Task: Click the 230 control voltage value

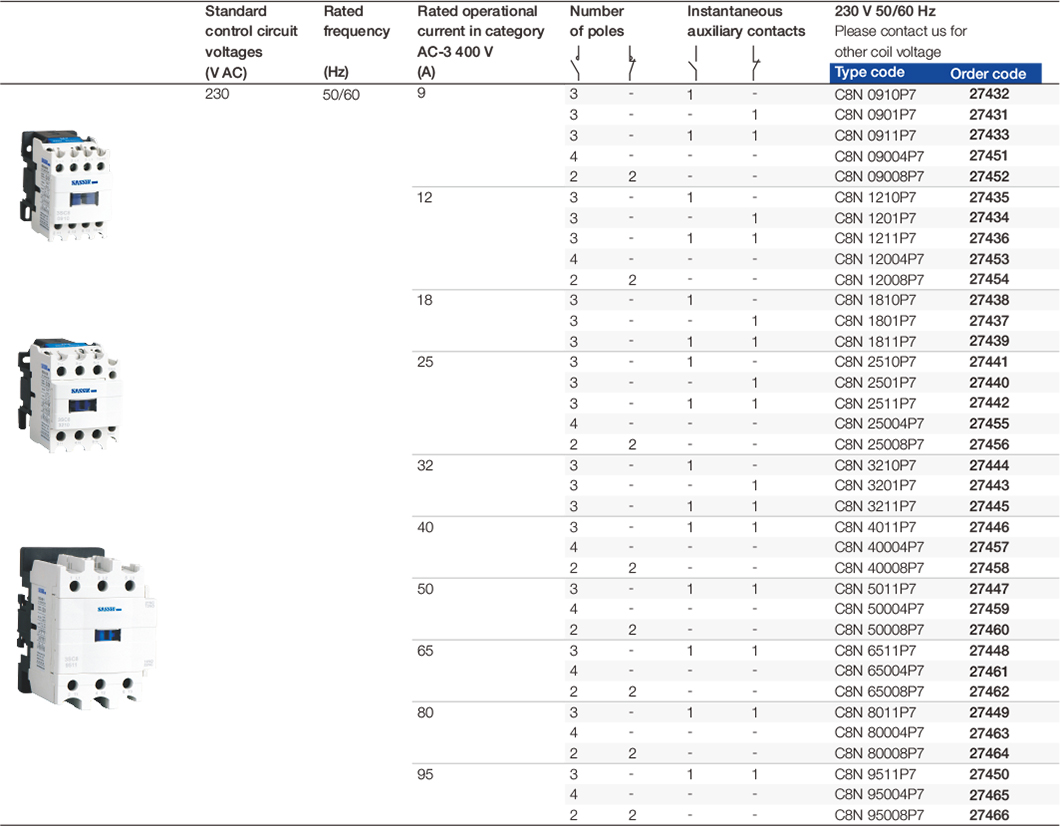Action: coord(217,94)
